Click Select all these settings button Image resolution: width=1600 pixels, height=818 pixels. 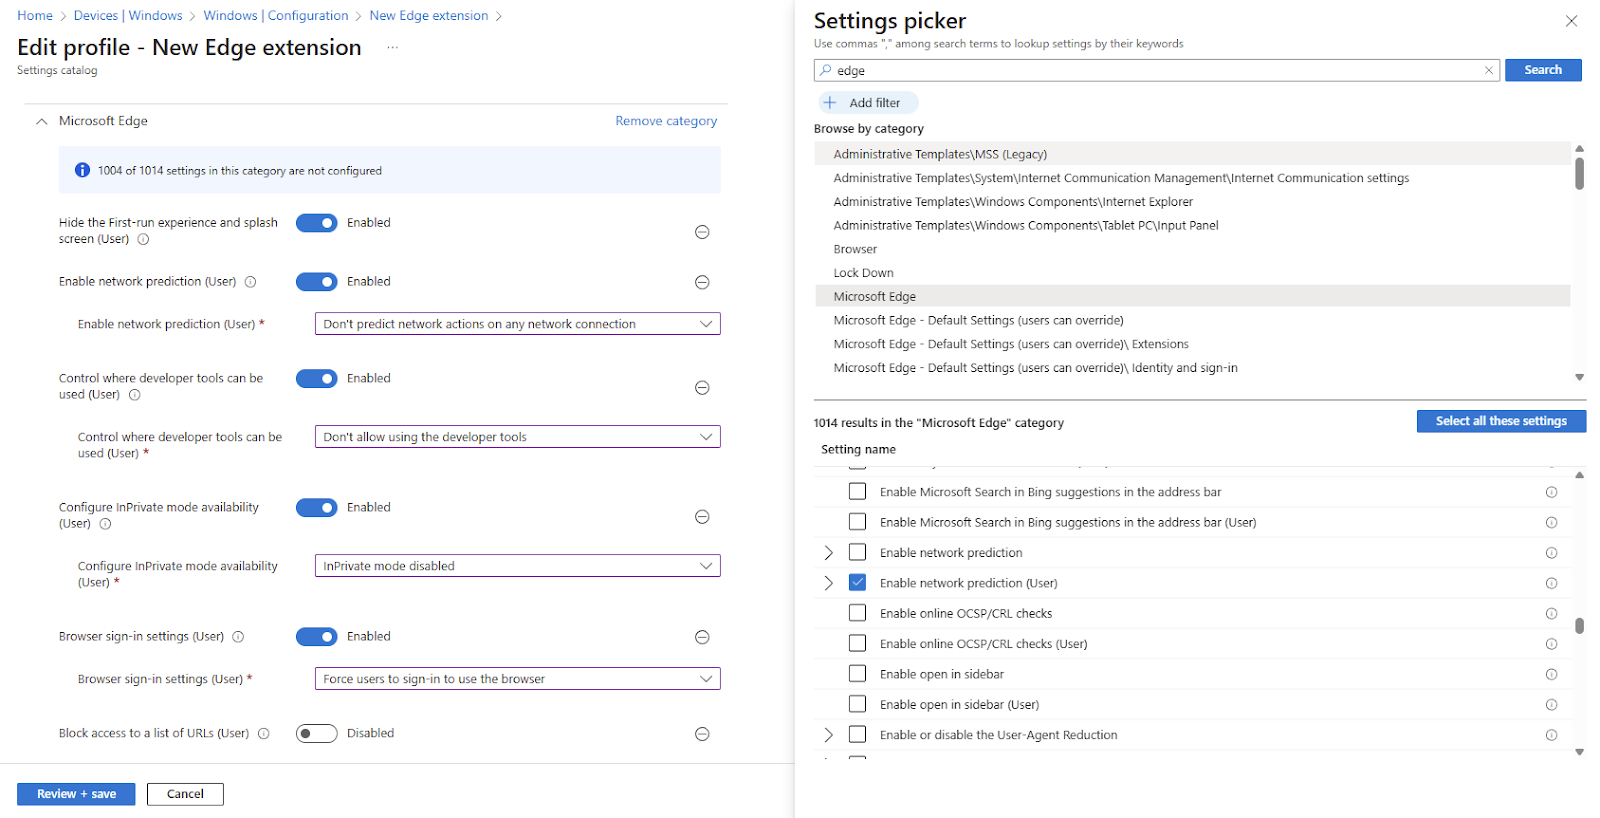pyautogui.click(x=1501, y=421)
